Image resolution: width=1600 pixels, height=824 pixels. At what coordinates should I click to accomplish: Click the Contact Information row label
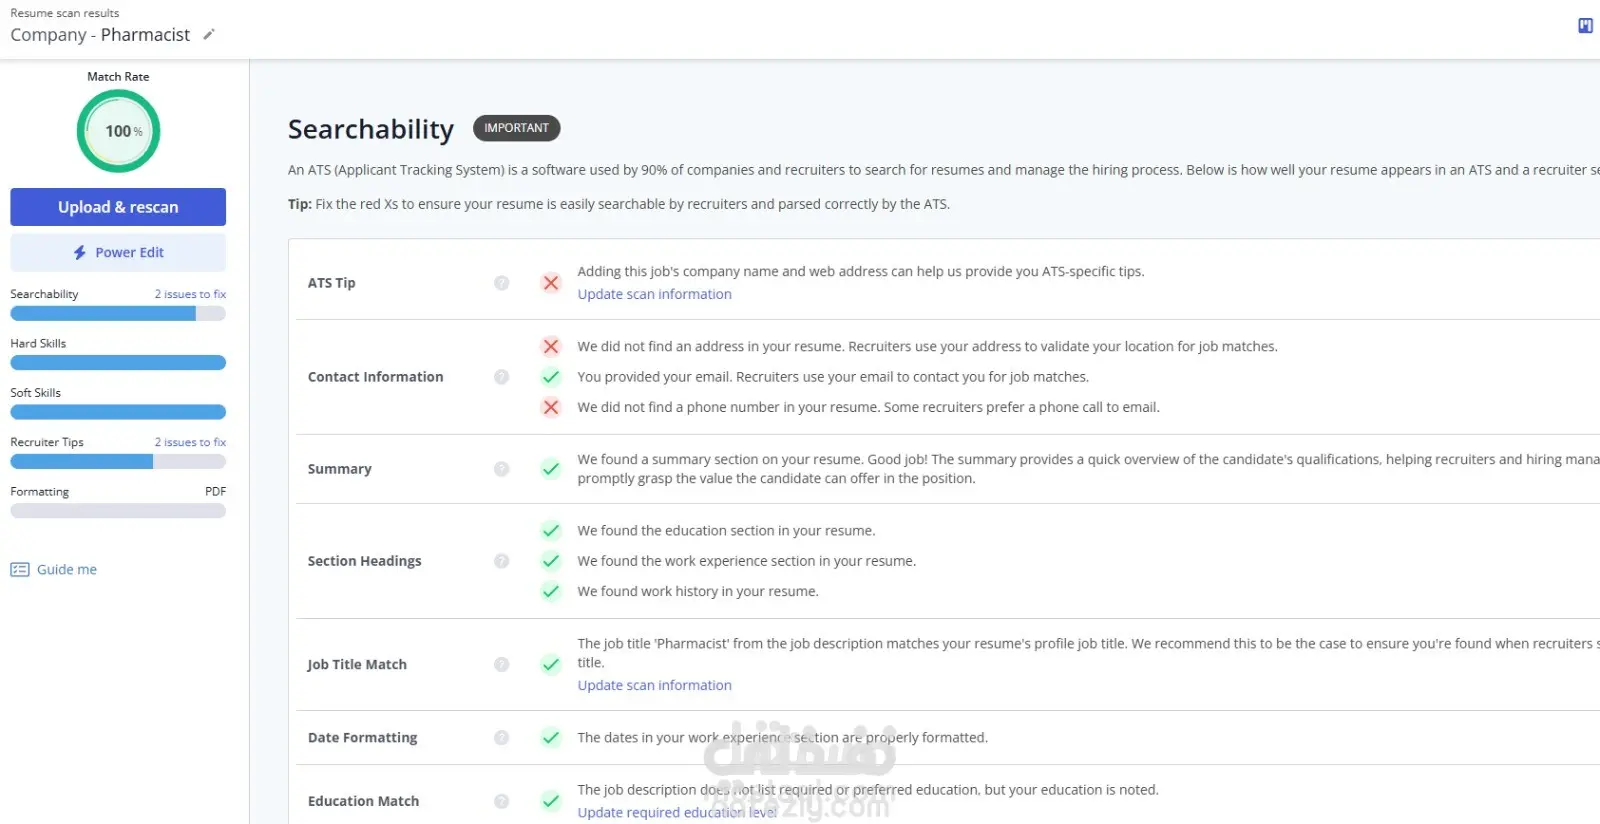pyautogui.click(x=375, y=377)
